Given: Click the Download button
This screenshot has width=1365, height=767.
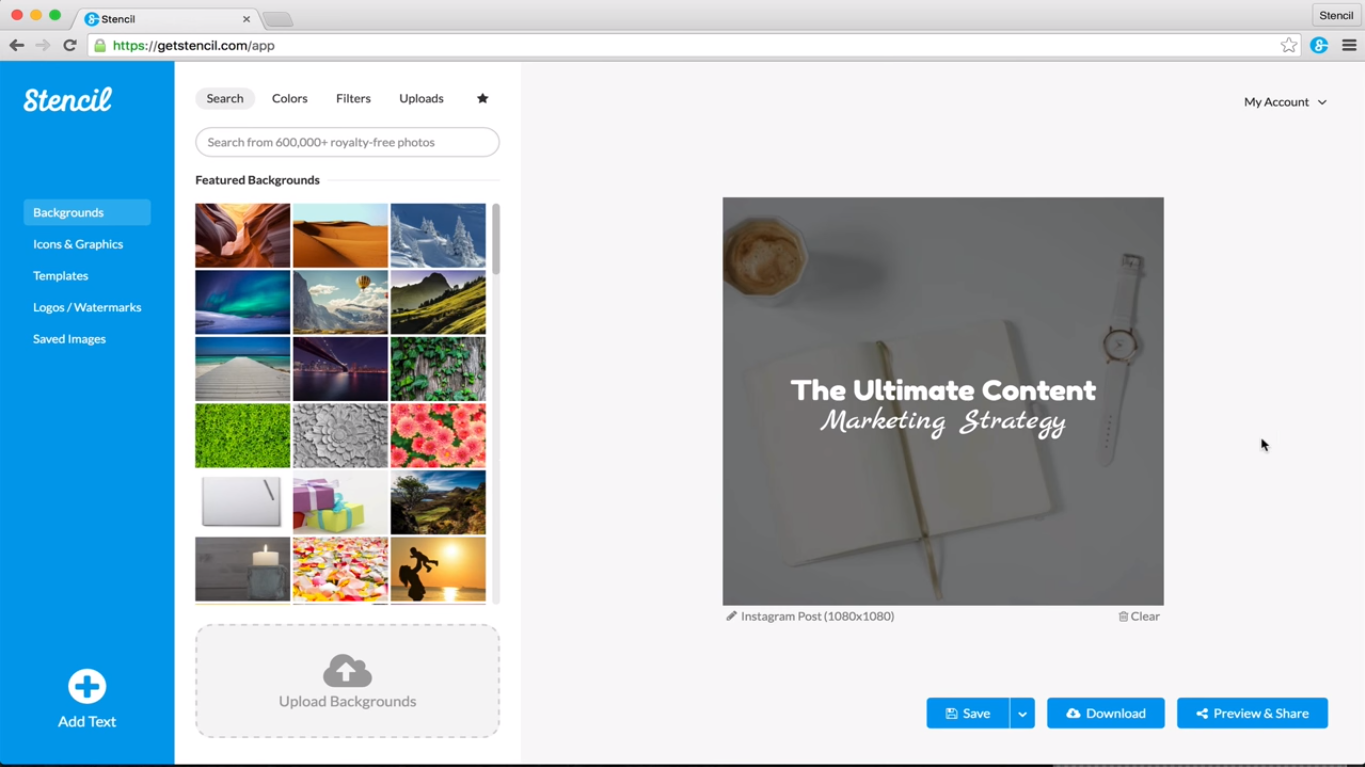Looking at the screenshot, I should 1105,713.
